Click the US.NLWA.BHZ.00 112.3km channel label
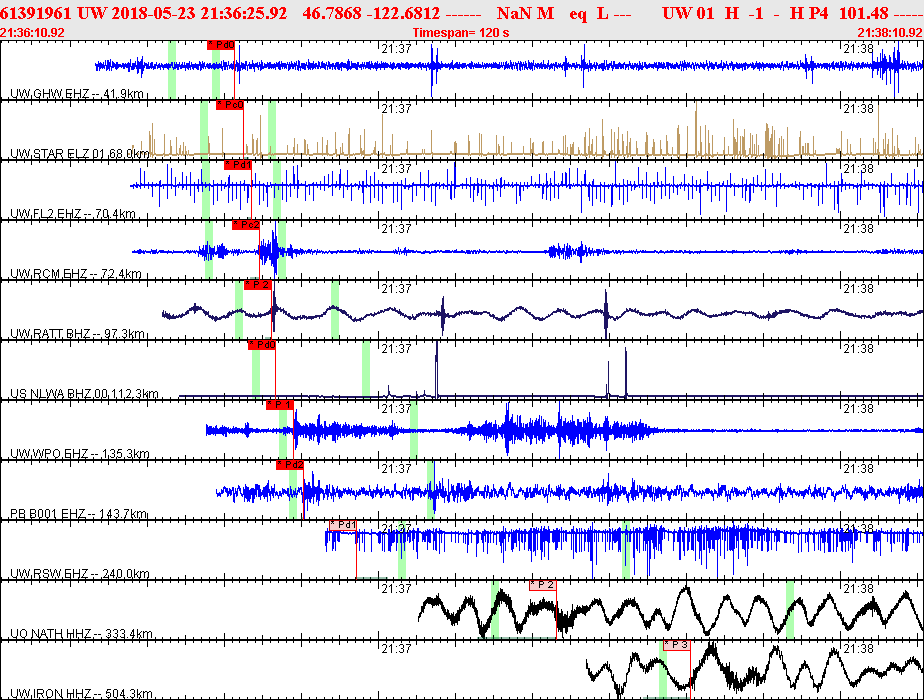Viewport: 924px width, 700px height. tap(84, 394)
